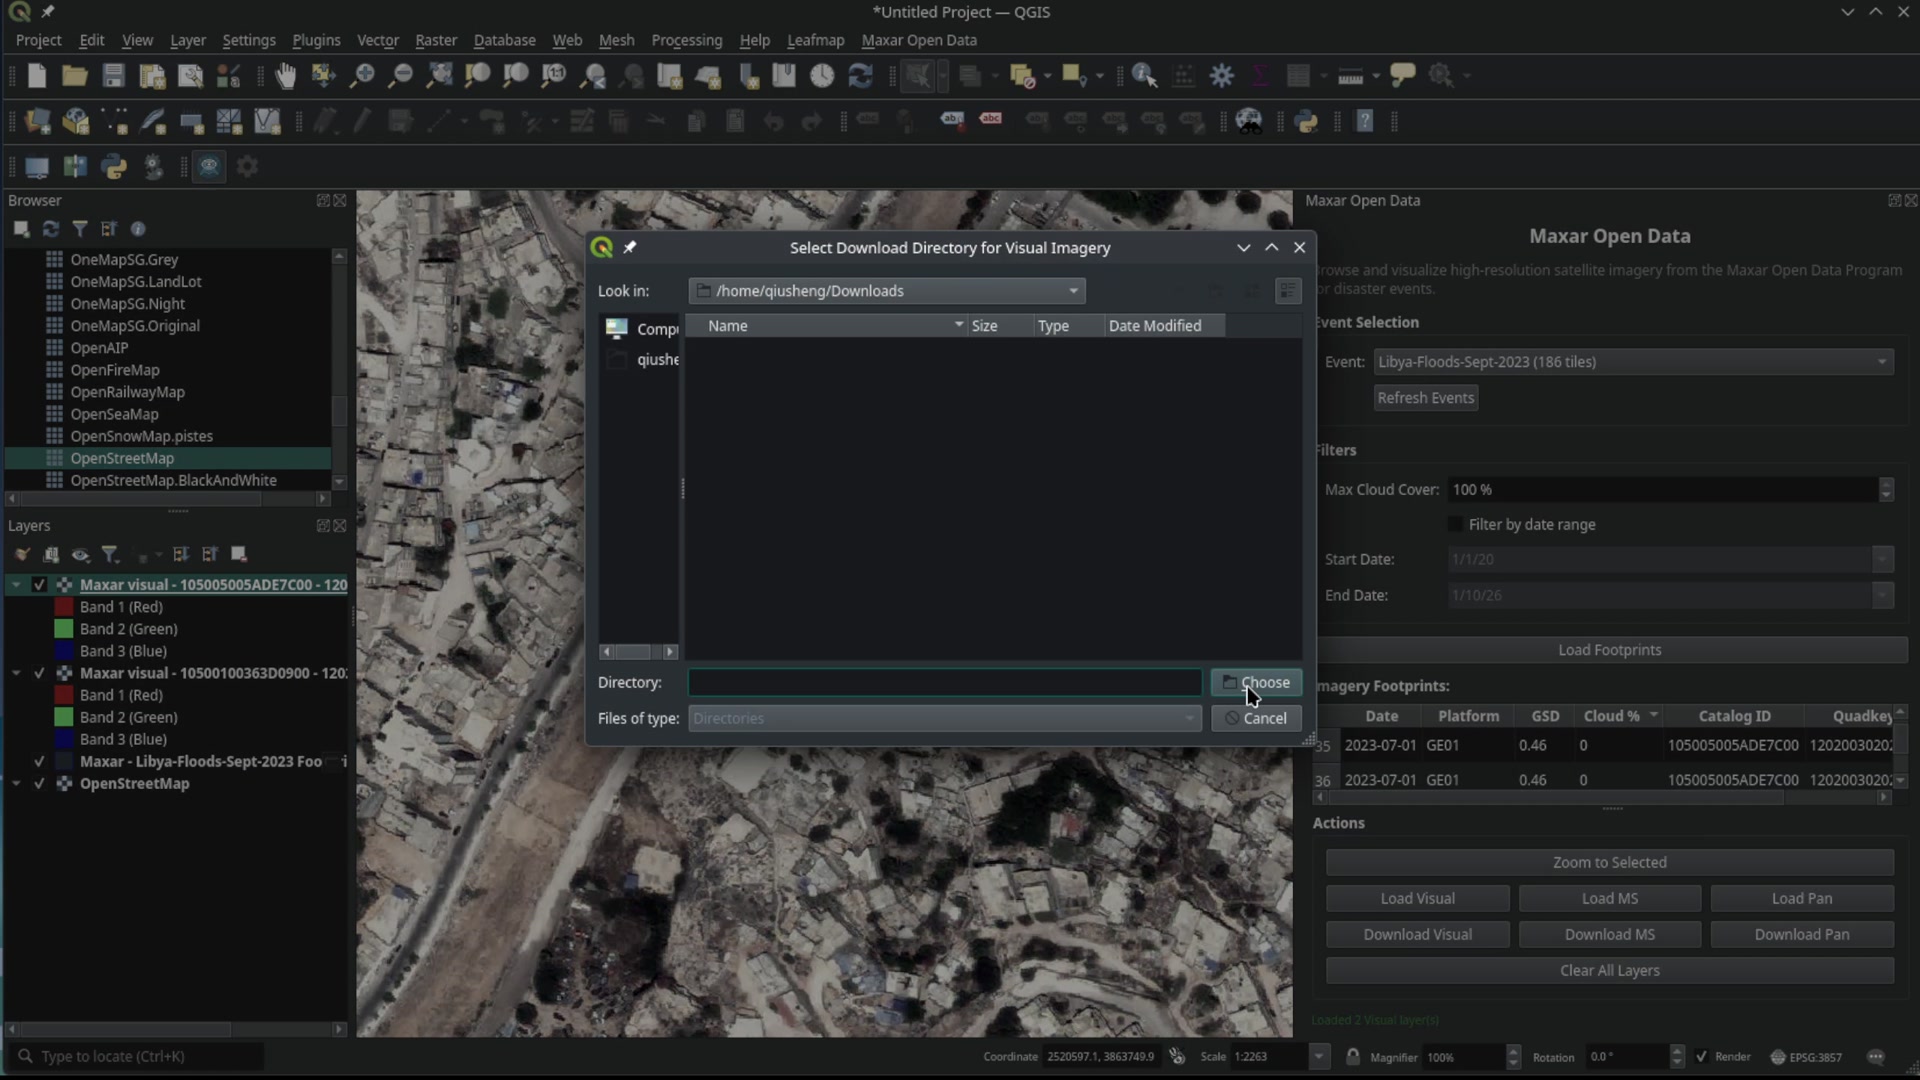Toggle visibility of OpenStreetMap layer
Image resolution: width=1920 pixels, height=1080 pixels.
[x=39, y=784]
